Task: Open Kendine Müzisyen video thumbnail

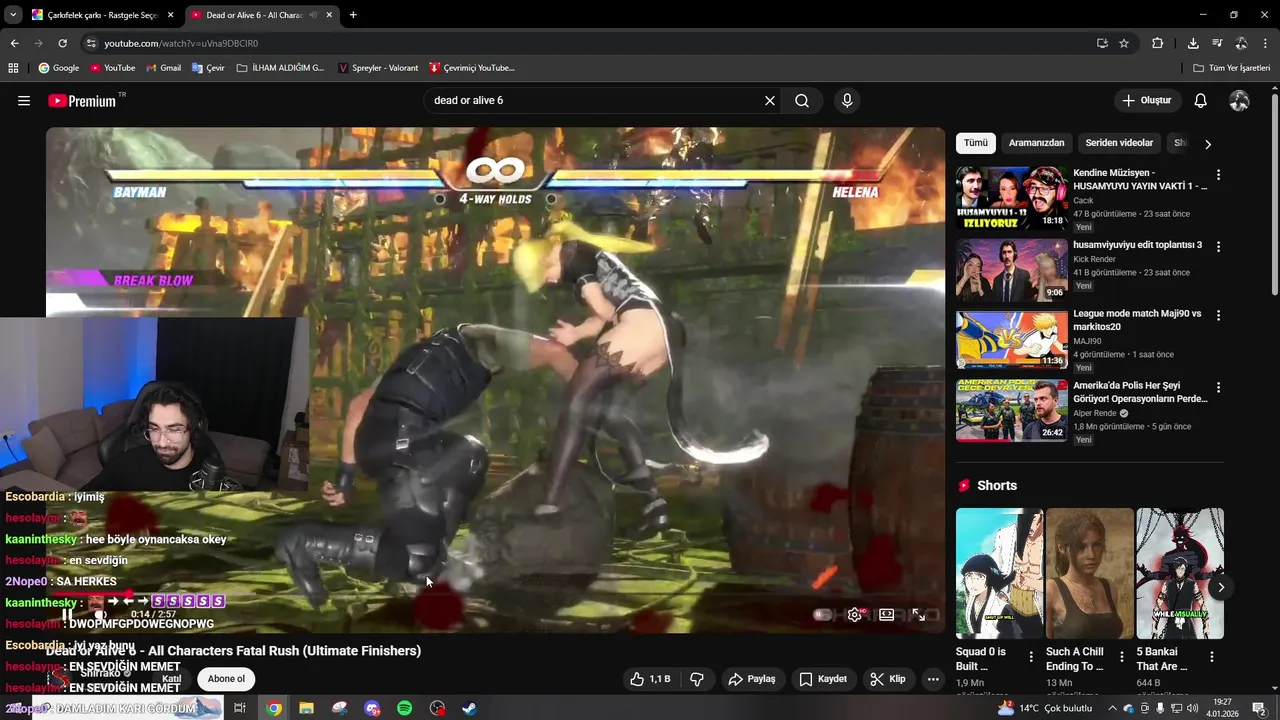Action: pos(1012,198)
